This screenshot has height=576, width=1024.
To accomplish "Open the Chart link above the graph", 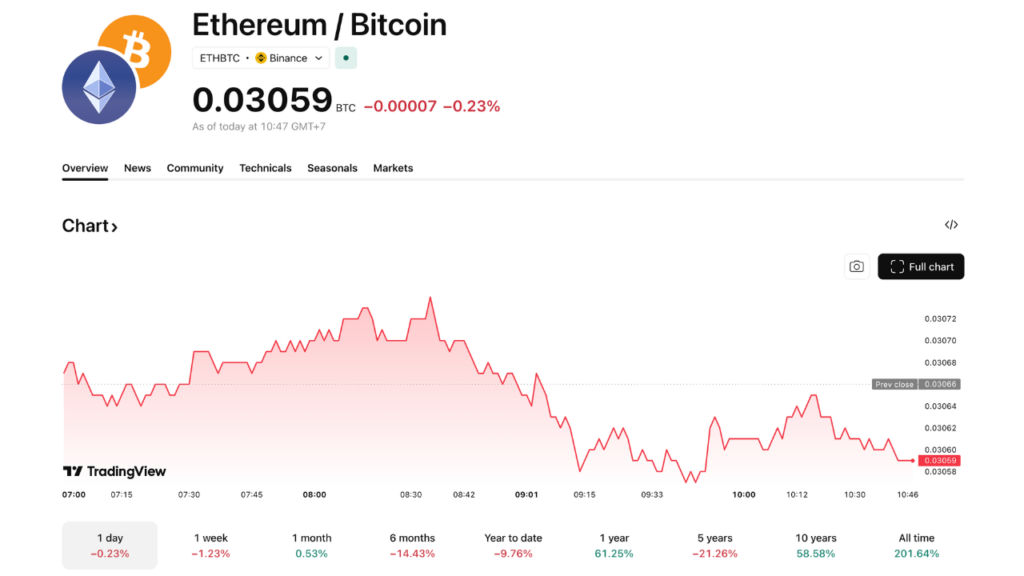I will [89, 225].
